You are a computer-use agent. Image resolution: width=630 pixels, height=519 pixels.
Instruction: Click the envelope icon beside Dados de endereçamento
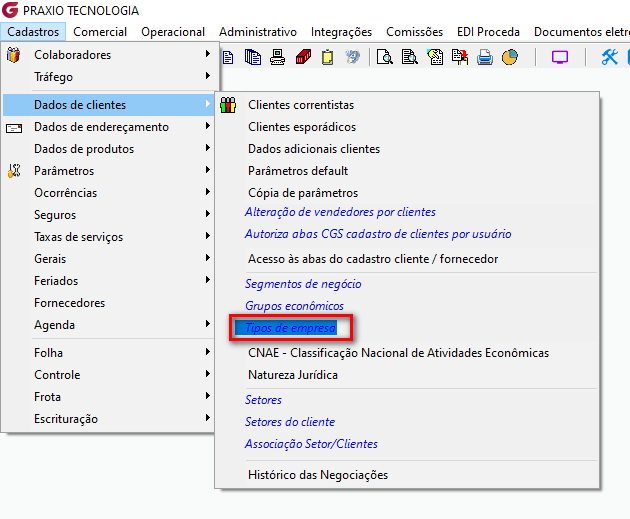14,128
